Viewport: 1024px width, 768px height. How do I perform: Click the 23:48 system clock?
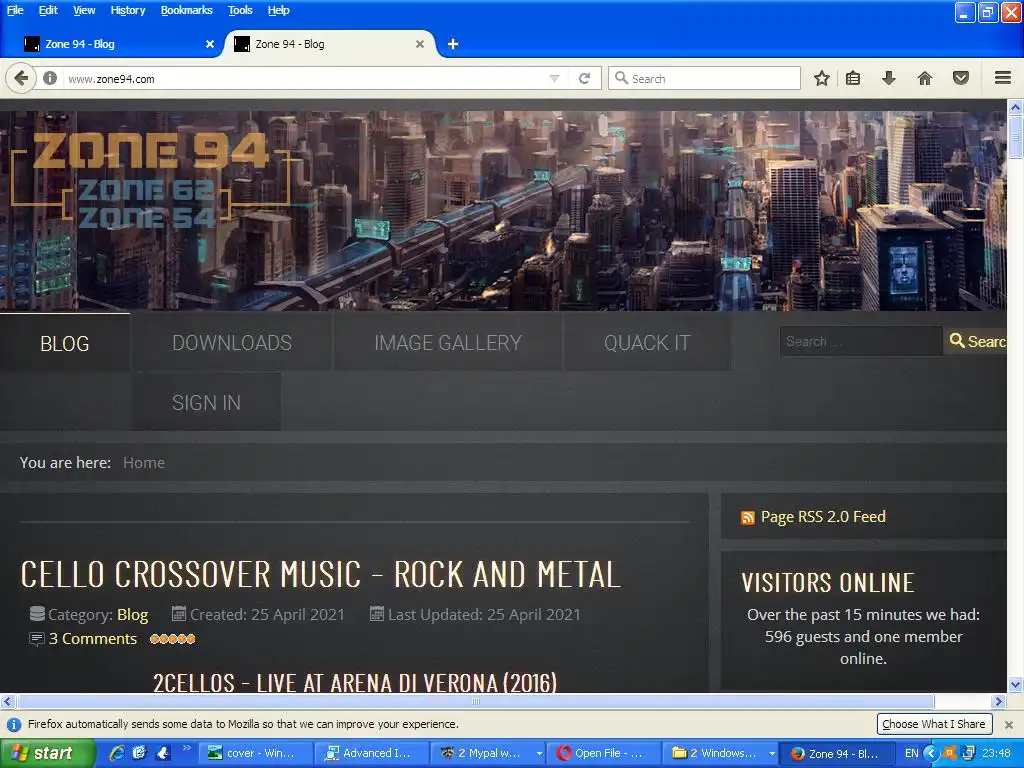(996, 753)
